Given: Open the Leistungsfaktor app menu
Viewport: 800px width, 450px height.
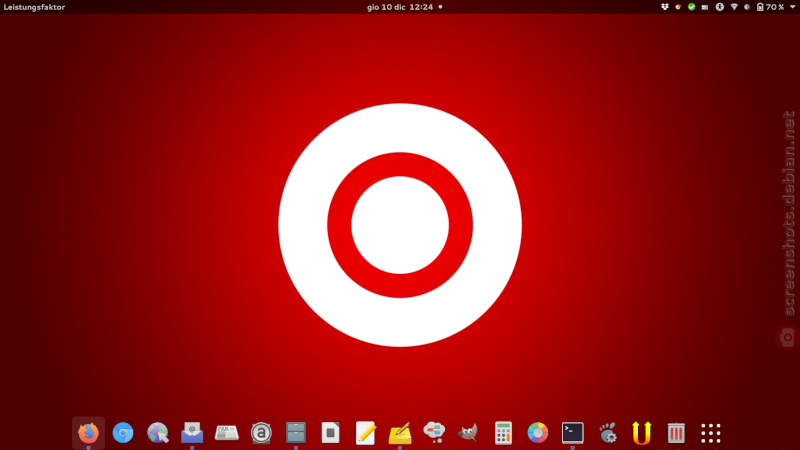Looking at the screenshot, I should point(34,7).
